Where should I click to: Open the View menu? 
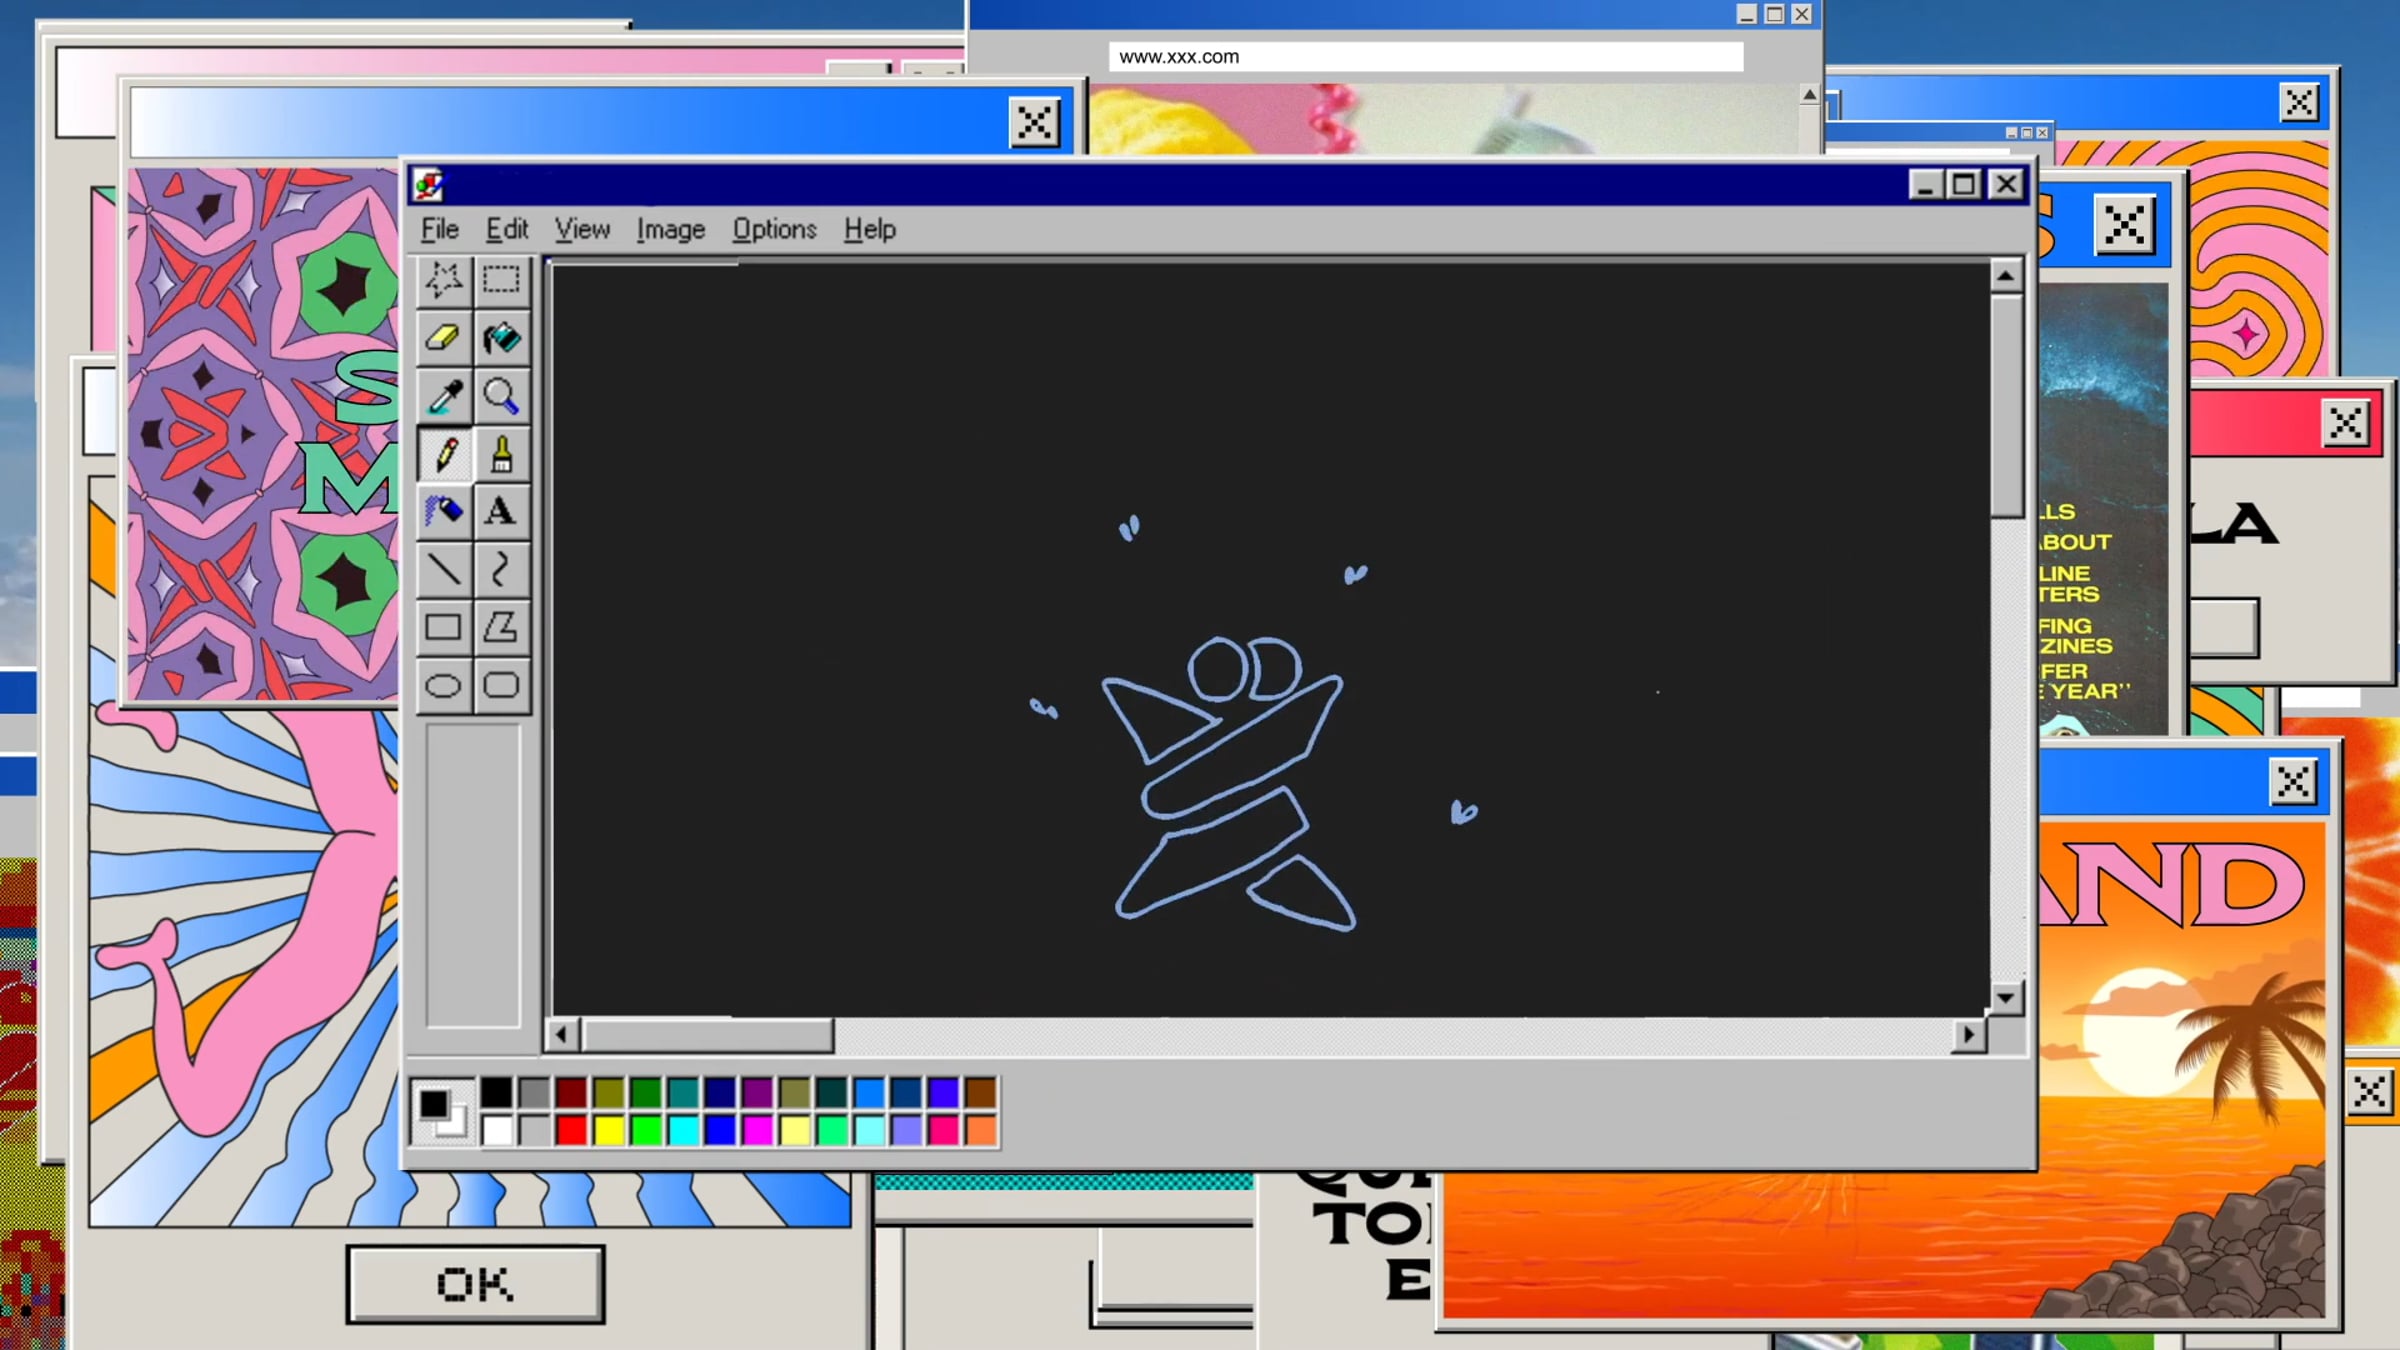coord(582,229)
